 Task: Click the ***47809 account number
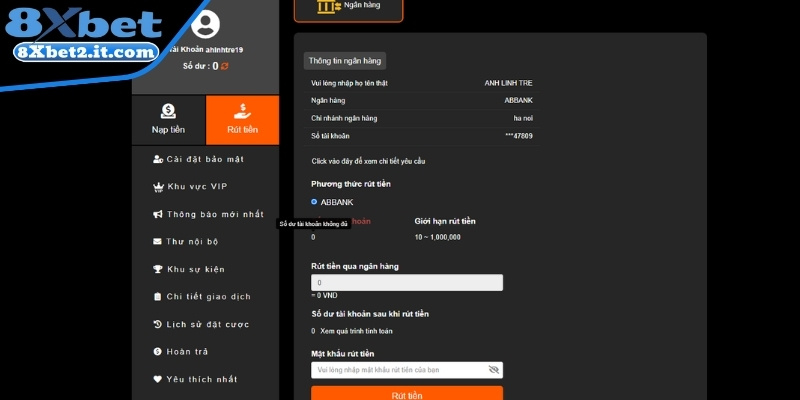click(519, 136)
